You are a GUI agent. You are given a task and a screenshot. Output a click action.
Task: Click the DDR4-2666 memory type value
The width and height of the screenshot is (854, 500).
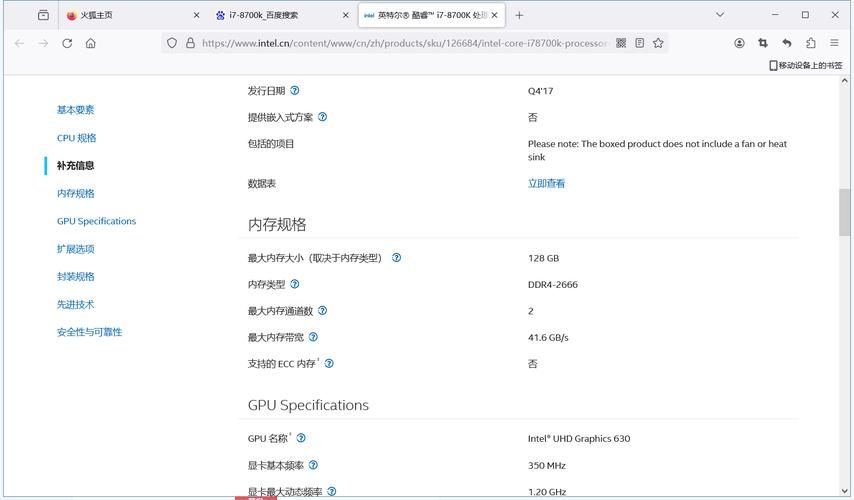[x=553, y=284]
